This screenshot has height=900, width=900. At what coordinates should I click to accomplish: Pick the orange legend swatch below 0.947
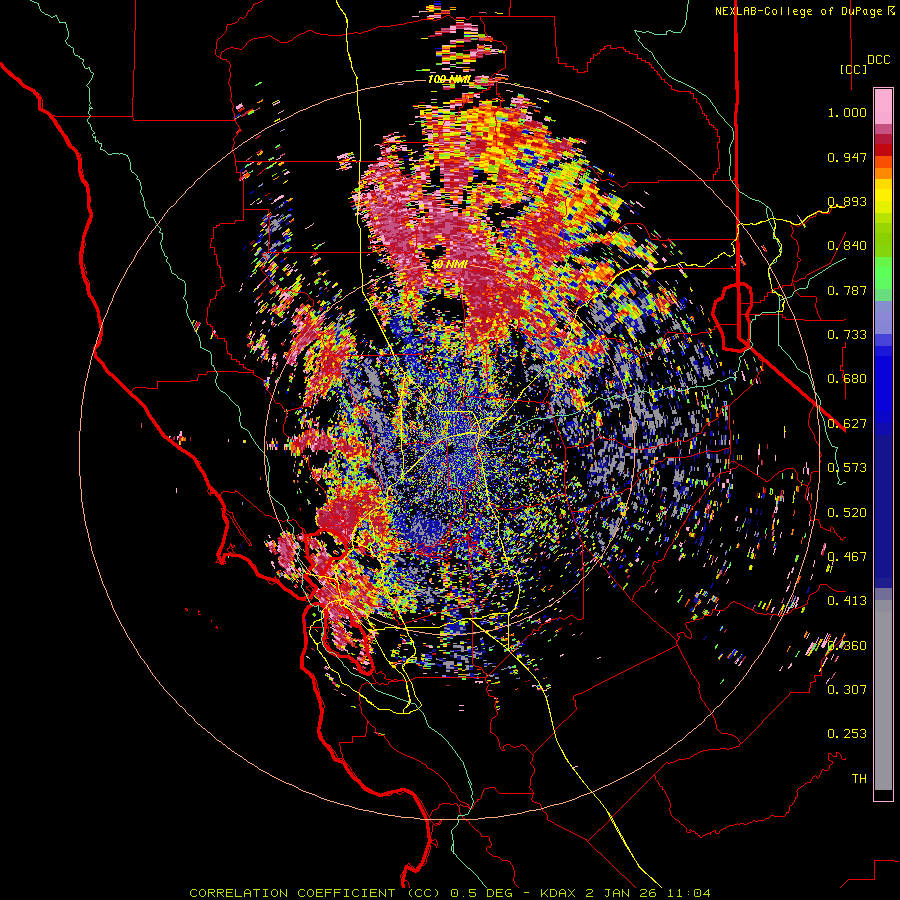click(883, 173)
